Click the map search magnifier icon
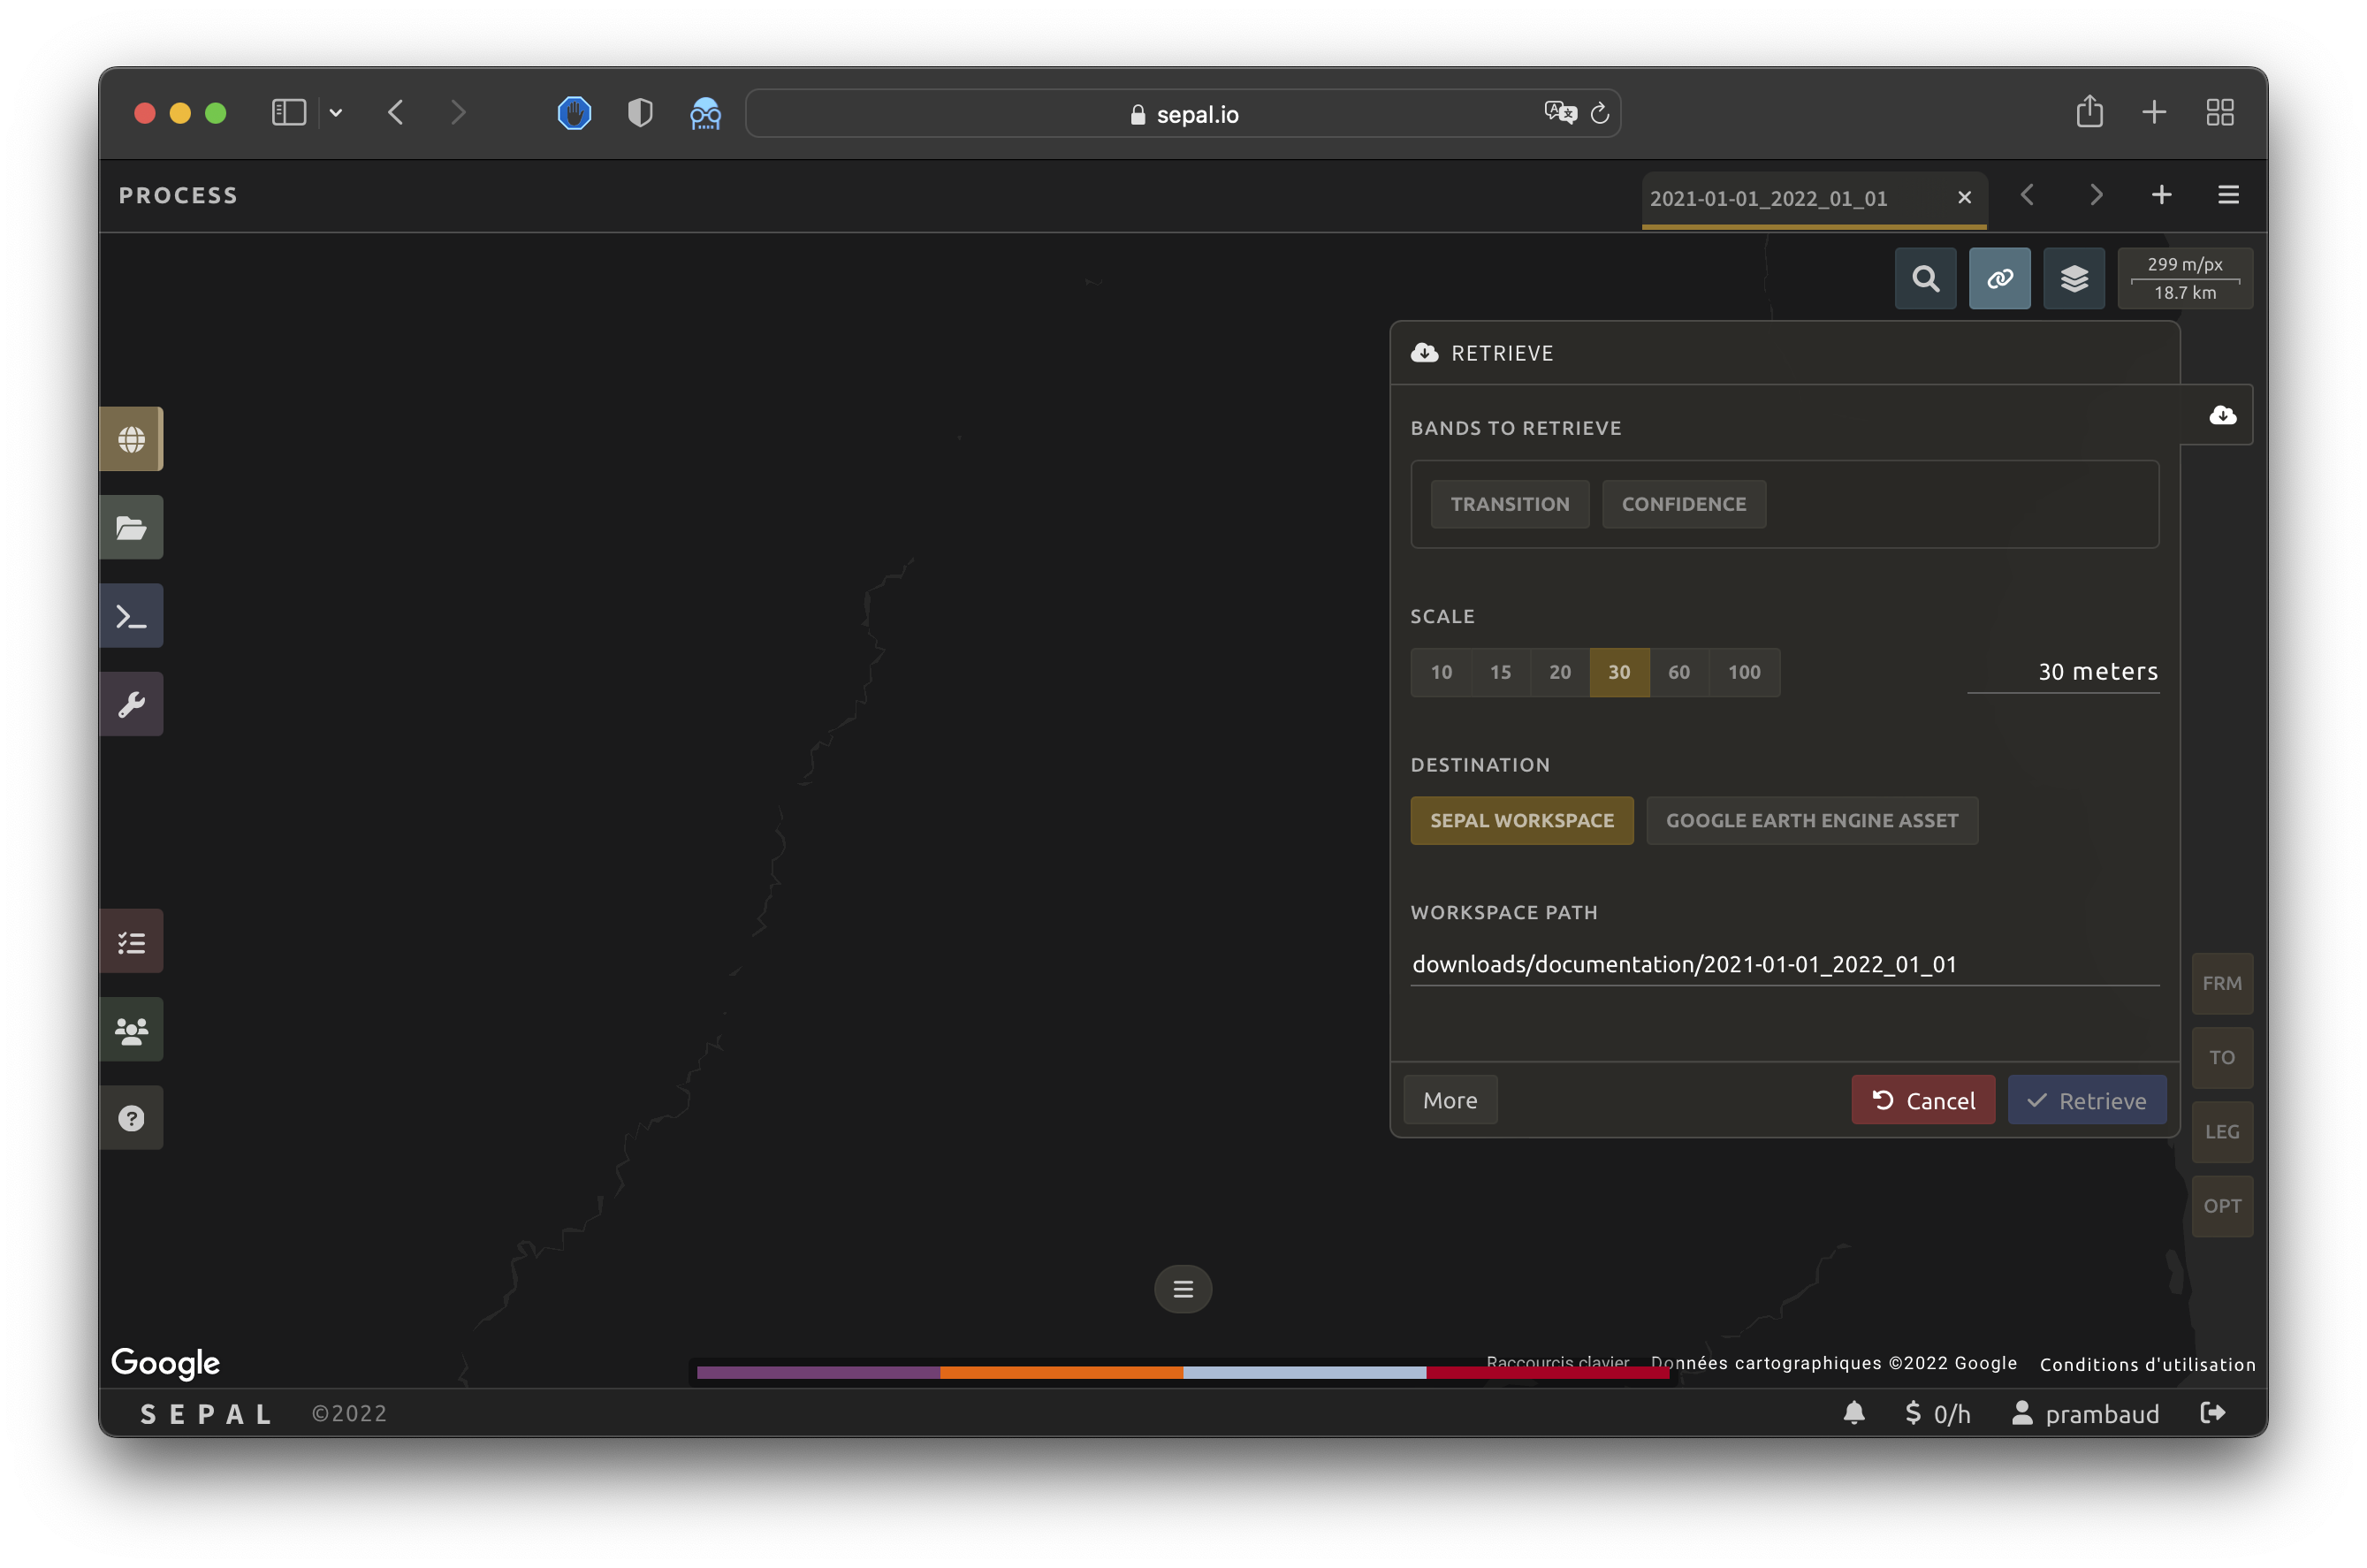 (1925, 278)
